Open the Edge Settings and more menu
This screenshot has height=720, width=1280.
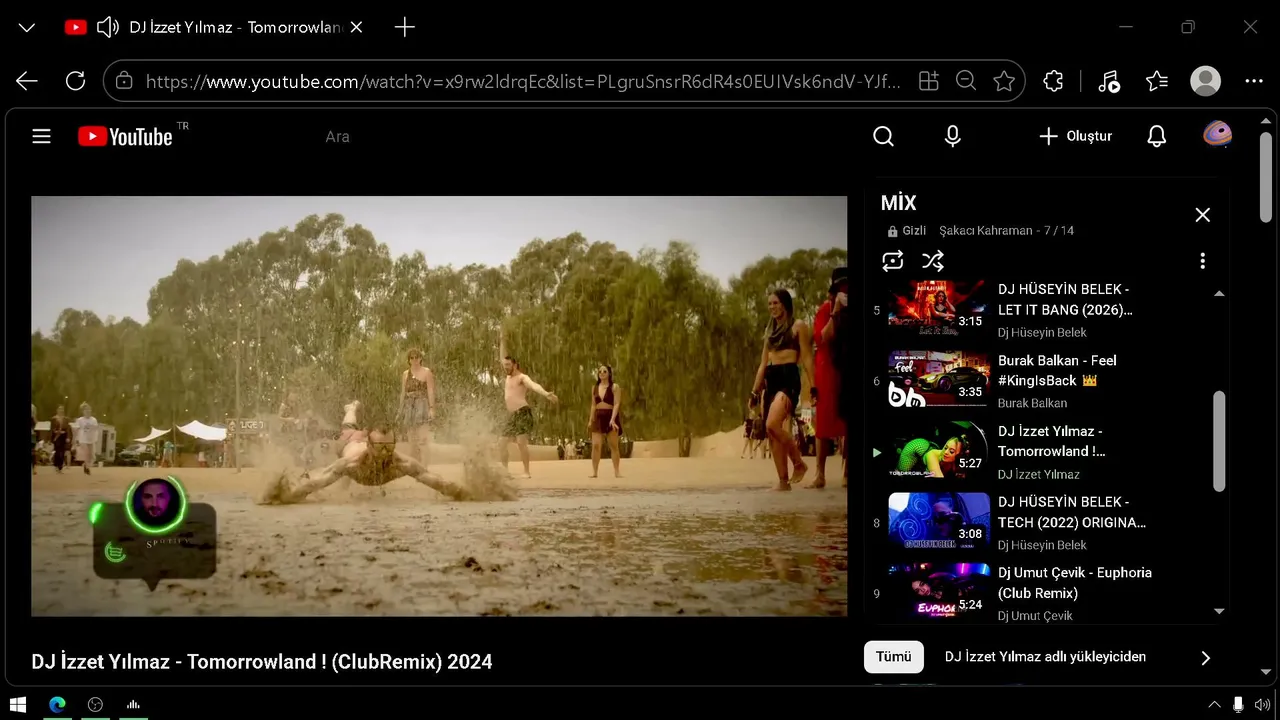pyautogui.click(x=1254, y=81)
